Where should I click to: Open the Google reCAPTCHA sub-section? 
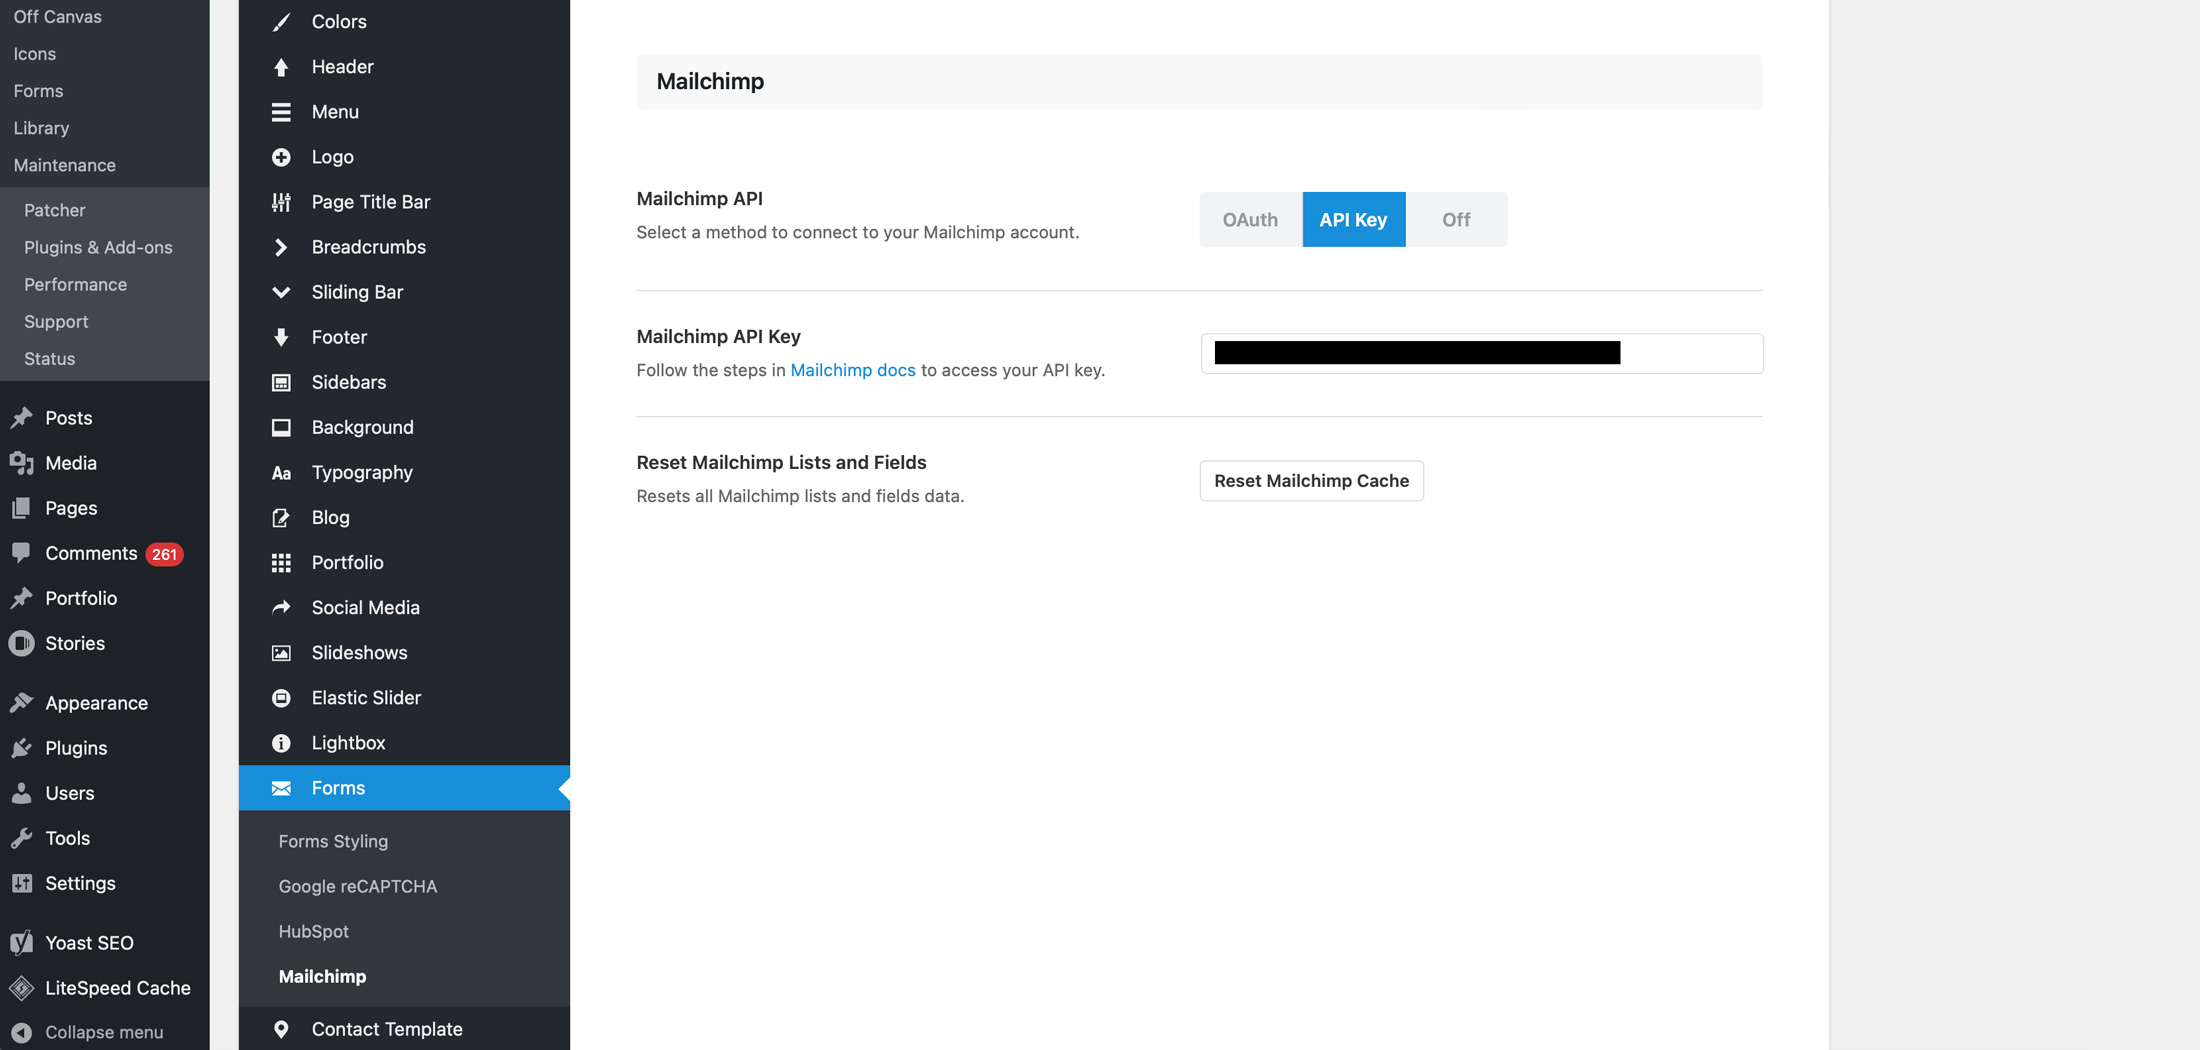(x=357, y=886)
